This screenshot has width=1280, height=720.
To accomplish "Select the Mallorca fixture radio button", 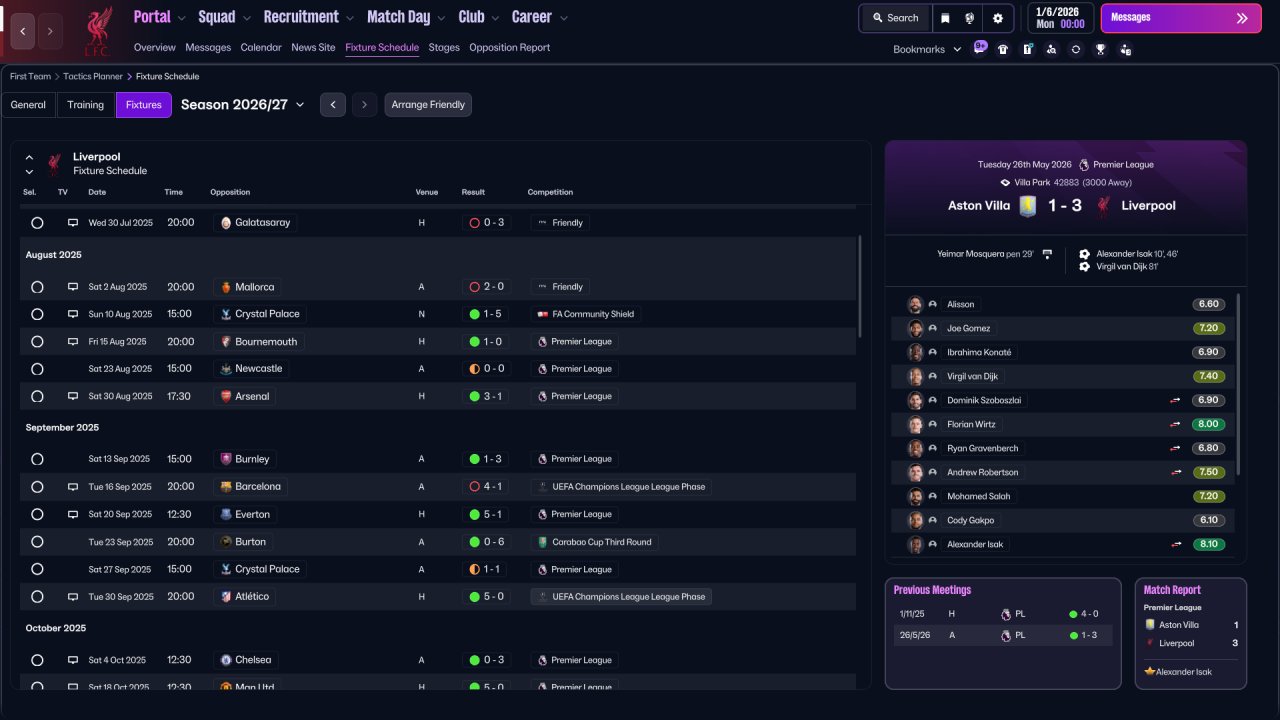I will 37,287.
